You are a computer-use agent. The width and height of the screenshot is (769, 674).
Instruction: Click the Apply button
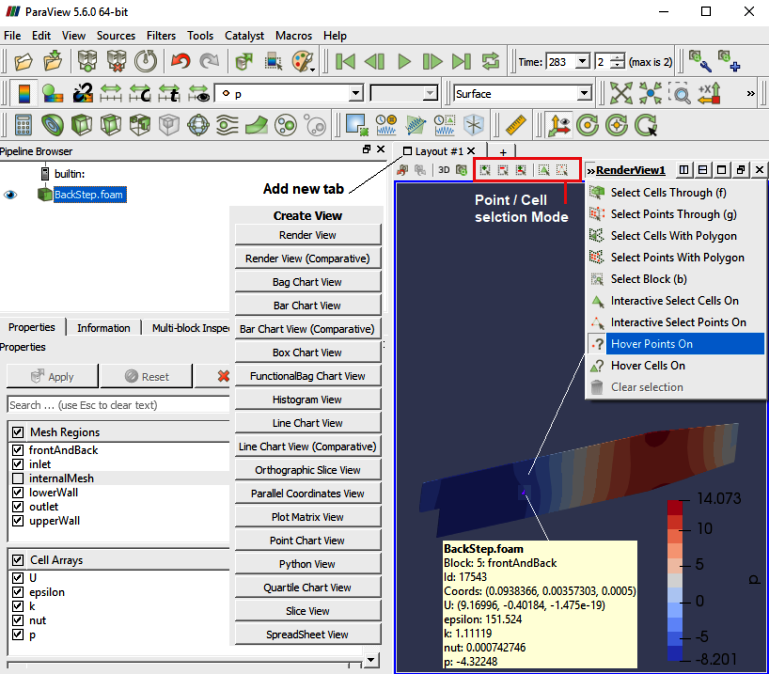[x=52, y=377]
